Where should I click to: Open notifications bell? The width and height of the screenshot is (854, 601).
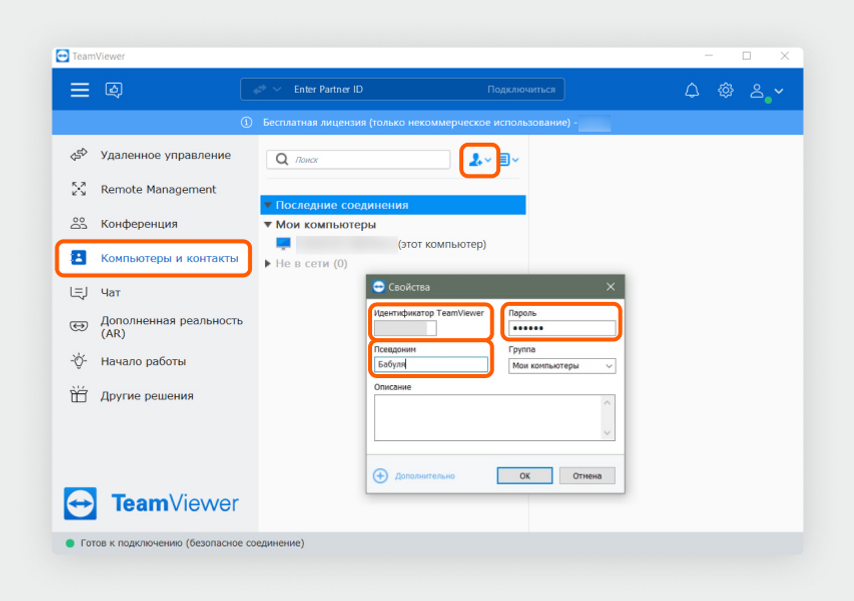point(692,90)
